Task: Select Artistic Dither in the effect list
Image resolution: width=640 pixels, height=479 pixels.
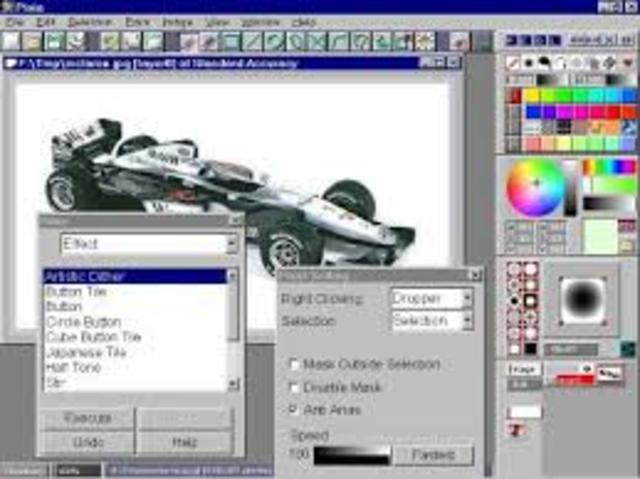Action: pos(135,277)
